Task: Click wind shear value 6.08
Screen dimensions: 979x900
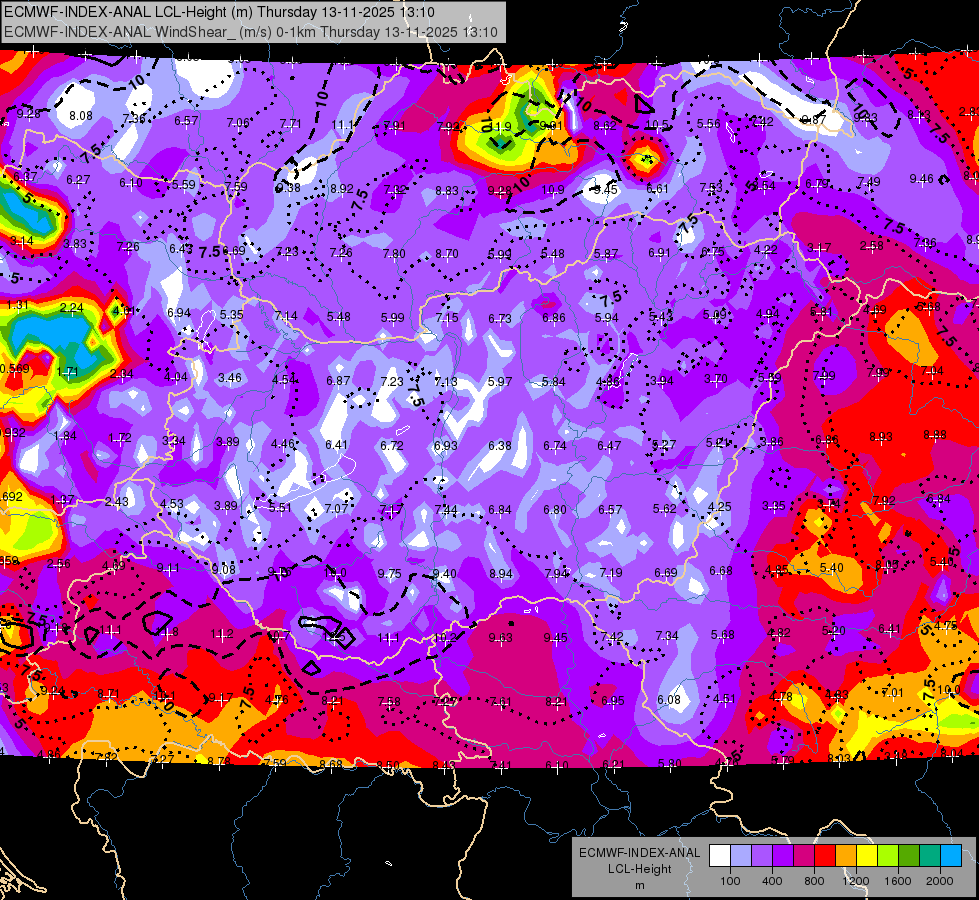Action: tap(669, 700)
